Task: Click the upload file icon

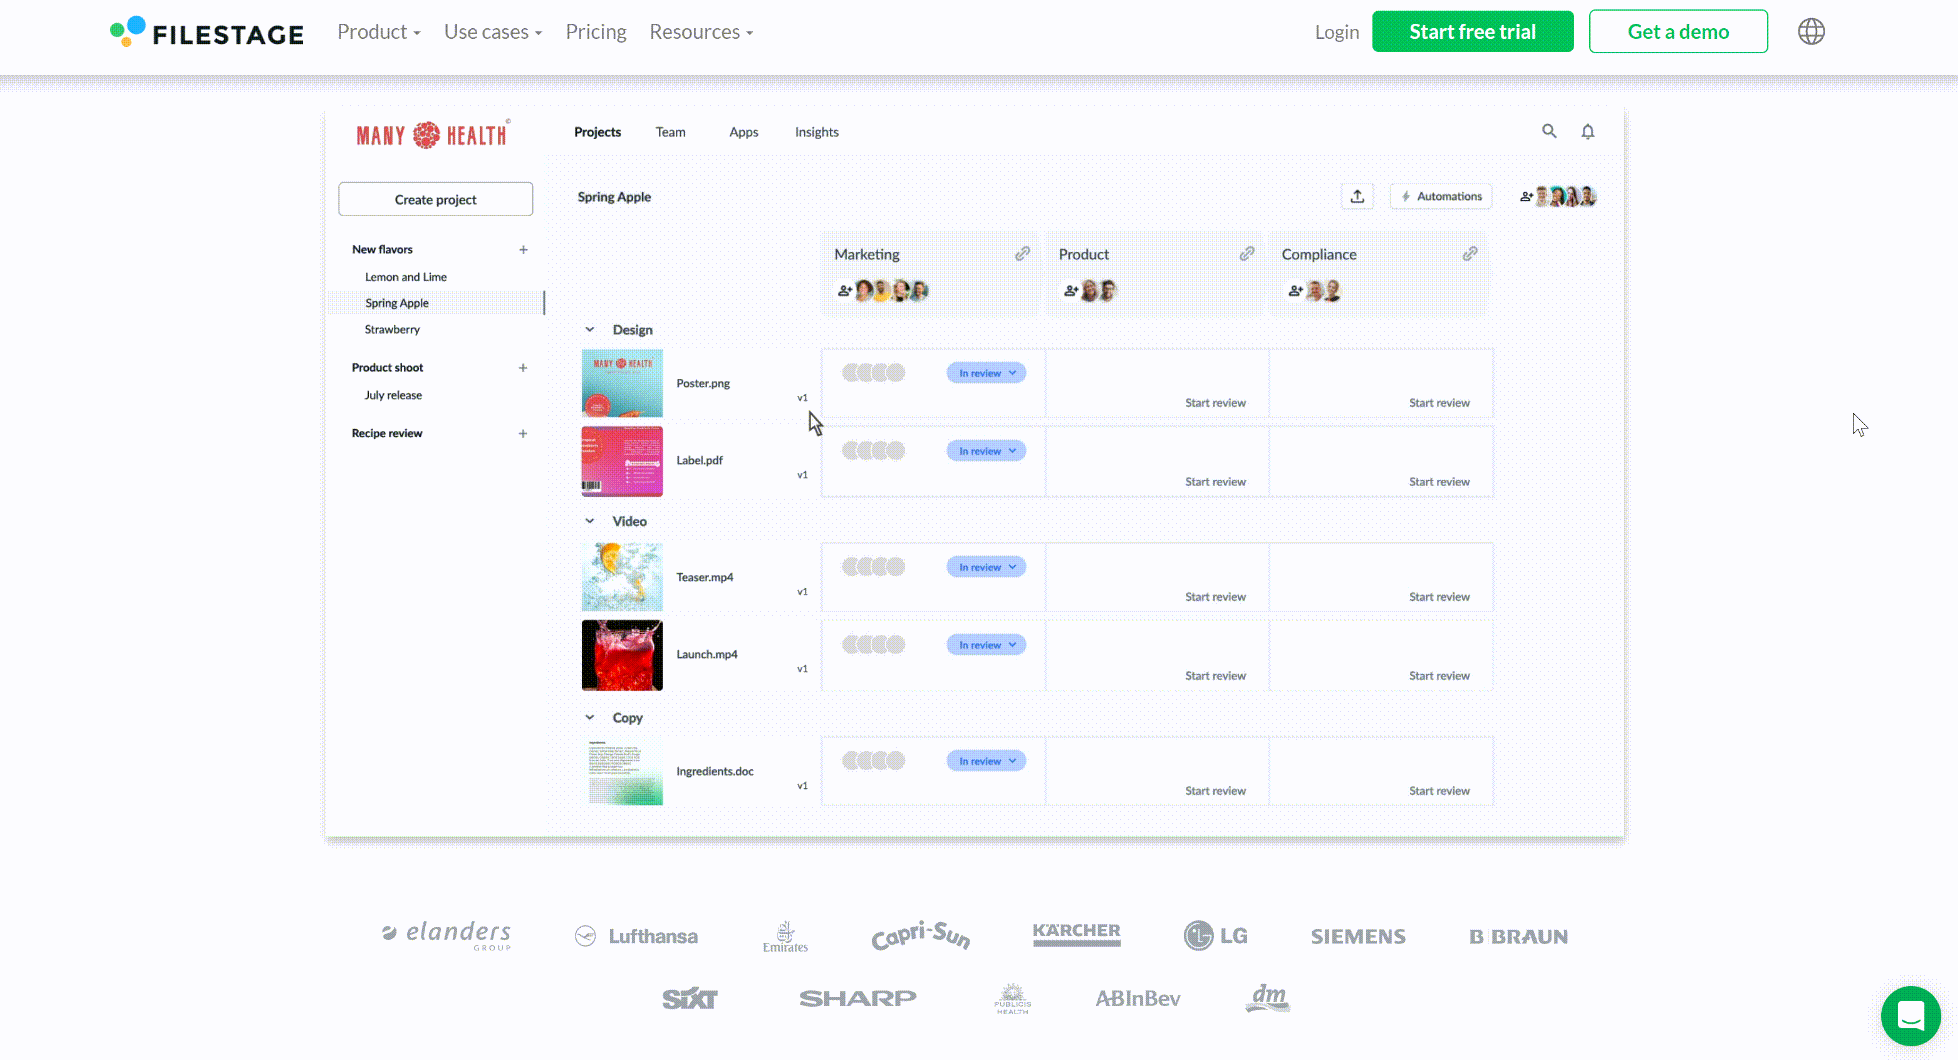Action: click(x=1357, y=196)
